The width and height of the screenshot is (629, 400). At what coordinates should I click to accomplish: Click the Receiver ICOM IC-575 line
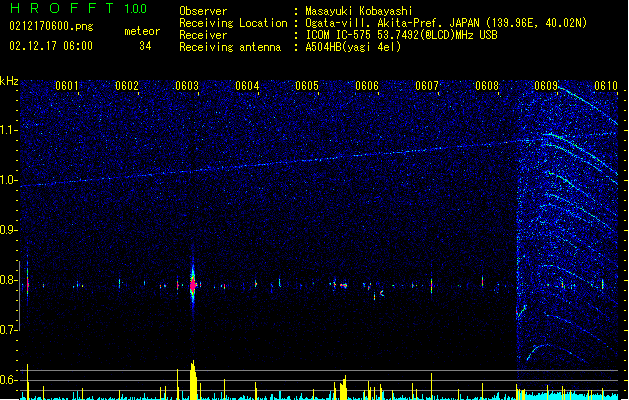coord(401,35)
